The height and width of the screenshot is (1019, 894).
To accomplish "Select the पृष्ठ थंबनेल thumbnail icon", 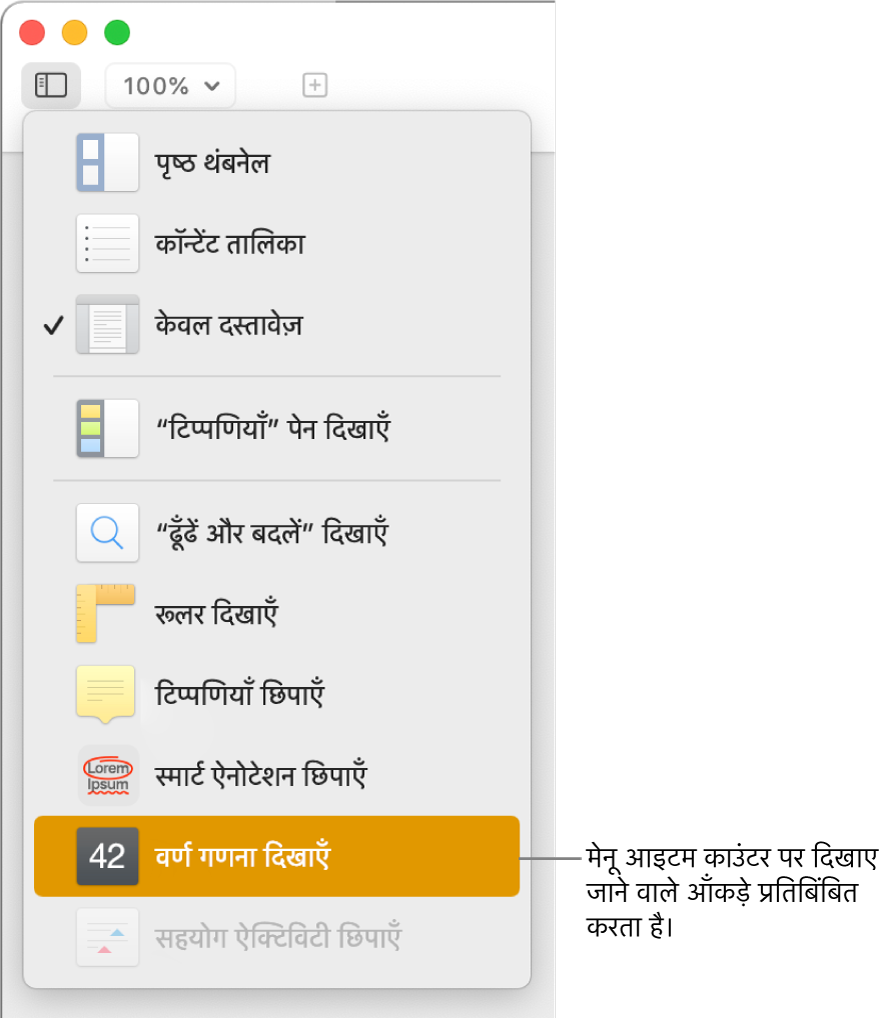I will click(x=107, y=162).
